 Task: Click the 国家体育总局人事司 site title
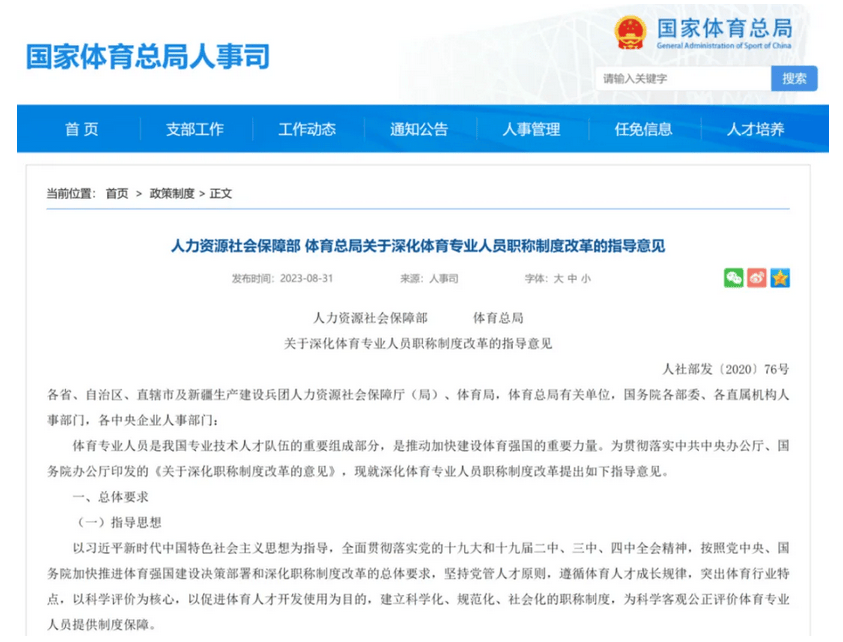point(148,56)
